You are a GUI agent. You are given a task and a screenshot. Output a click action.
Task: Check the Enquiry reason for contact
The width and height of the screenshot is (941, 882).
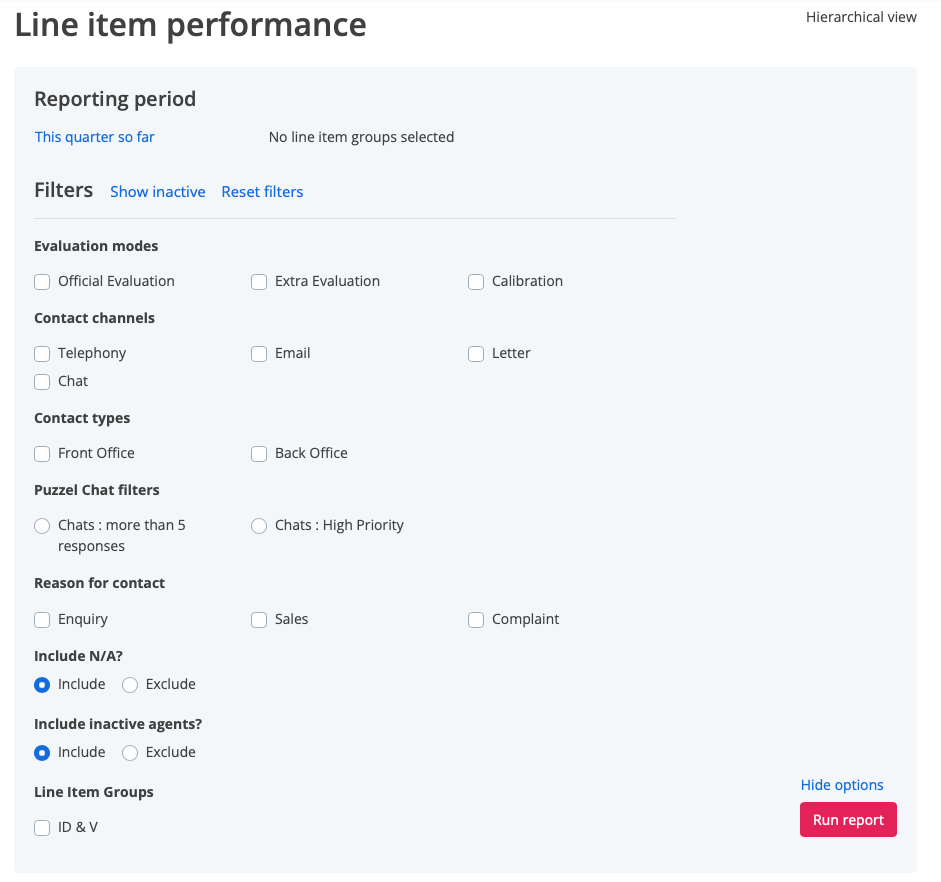pyautogui.click(x=42, y=620)
